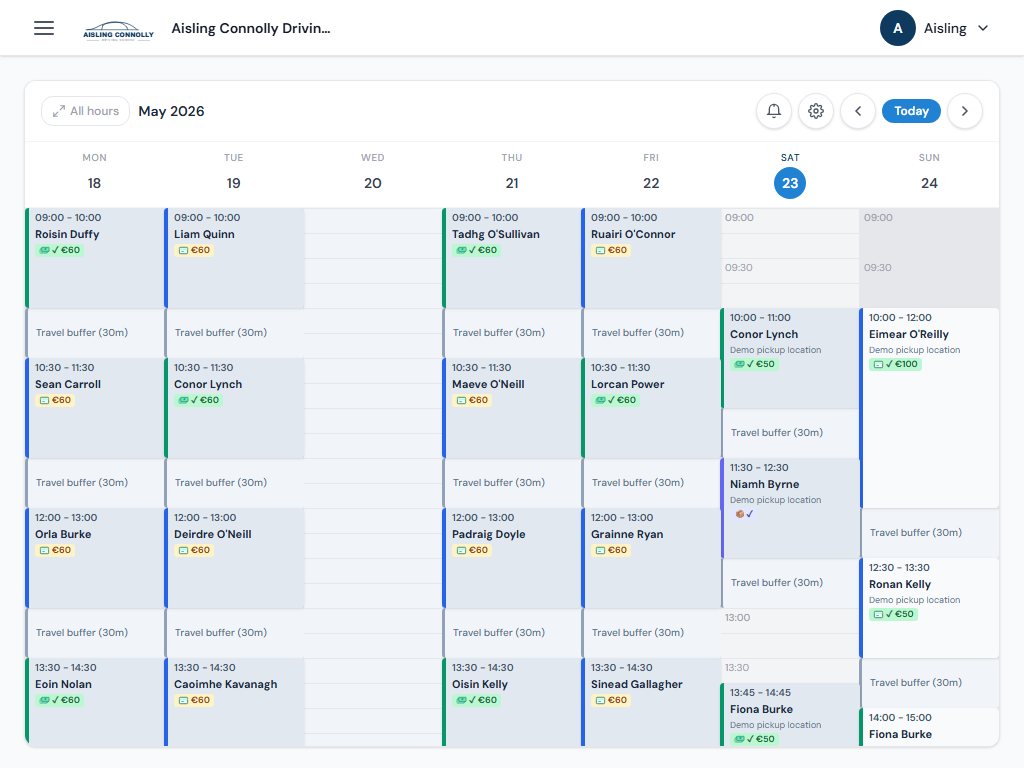This screenshot has width=1024, height=768.
Task: Open Sinead Gallagher lesson
Action: 650,702
